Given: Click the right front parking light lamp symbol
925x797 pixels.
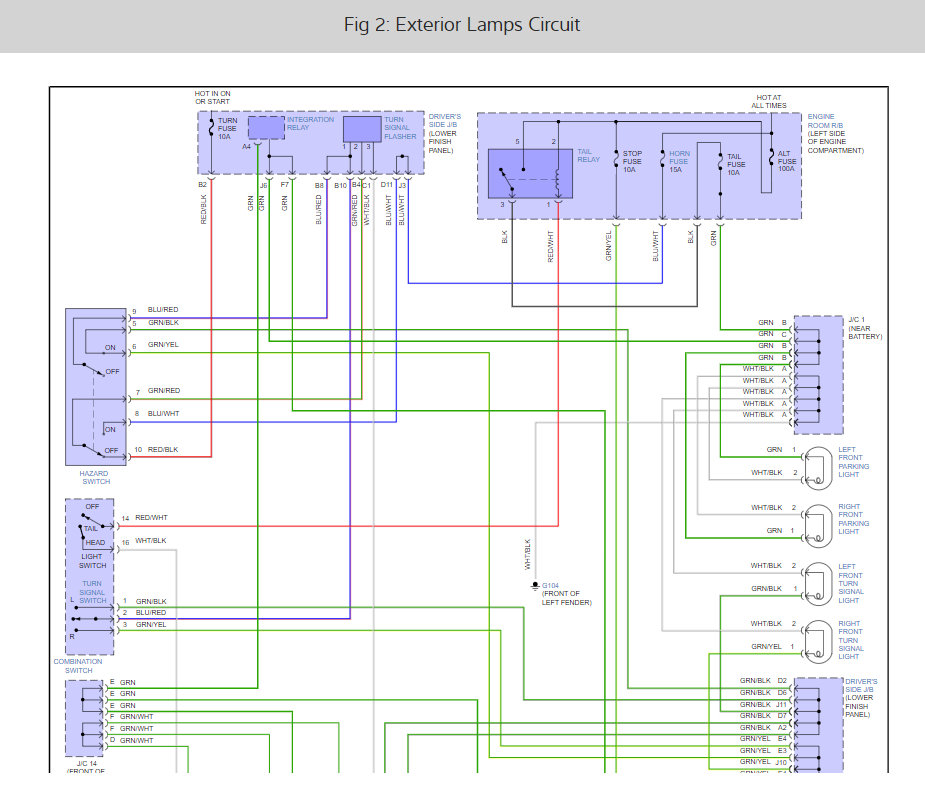Looking at the screenshot, I should coord(818,525).
